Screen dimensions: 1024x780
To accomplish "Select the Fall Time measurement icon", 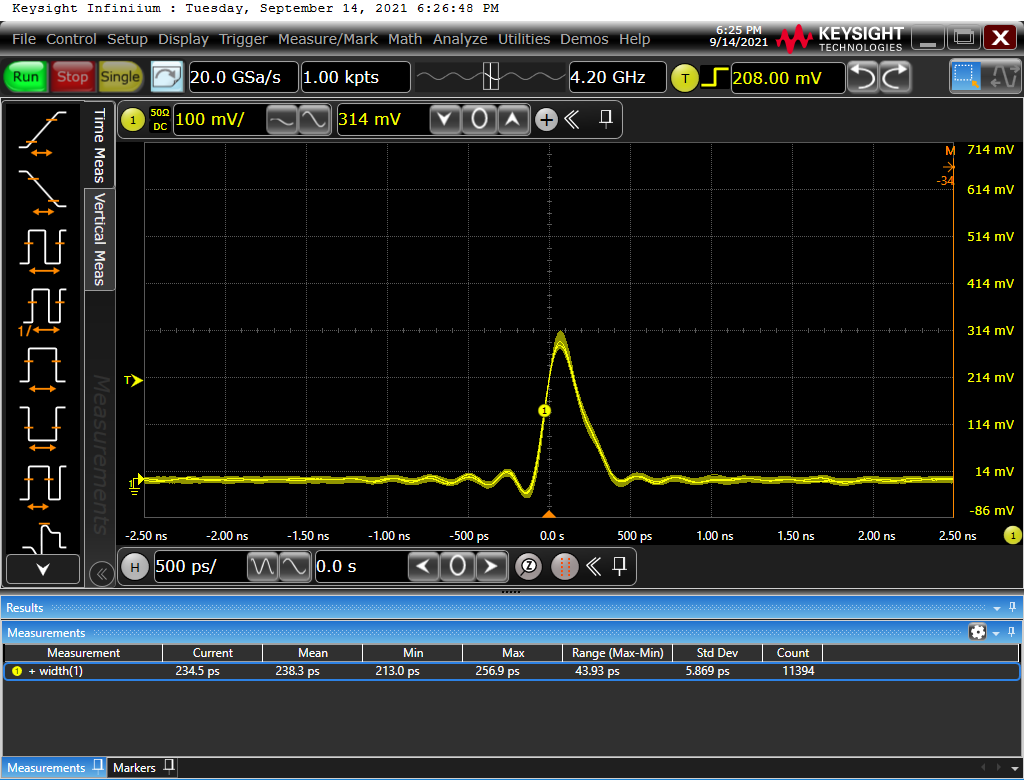I will pos(42,189).
